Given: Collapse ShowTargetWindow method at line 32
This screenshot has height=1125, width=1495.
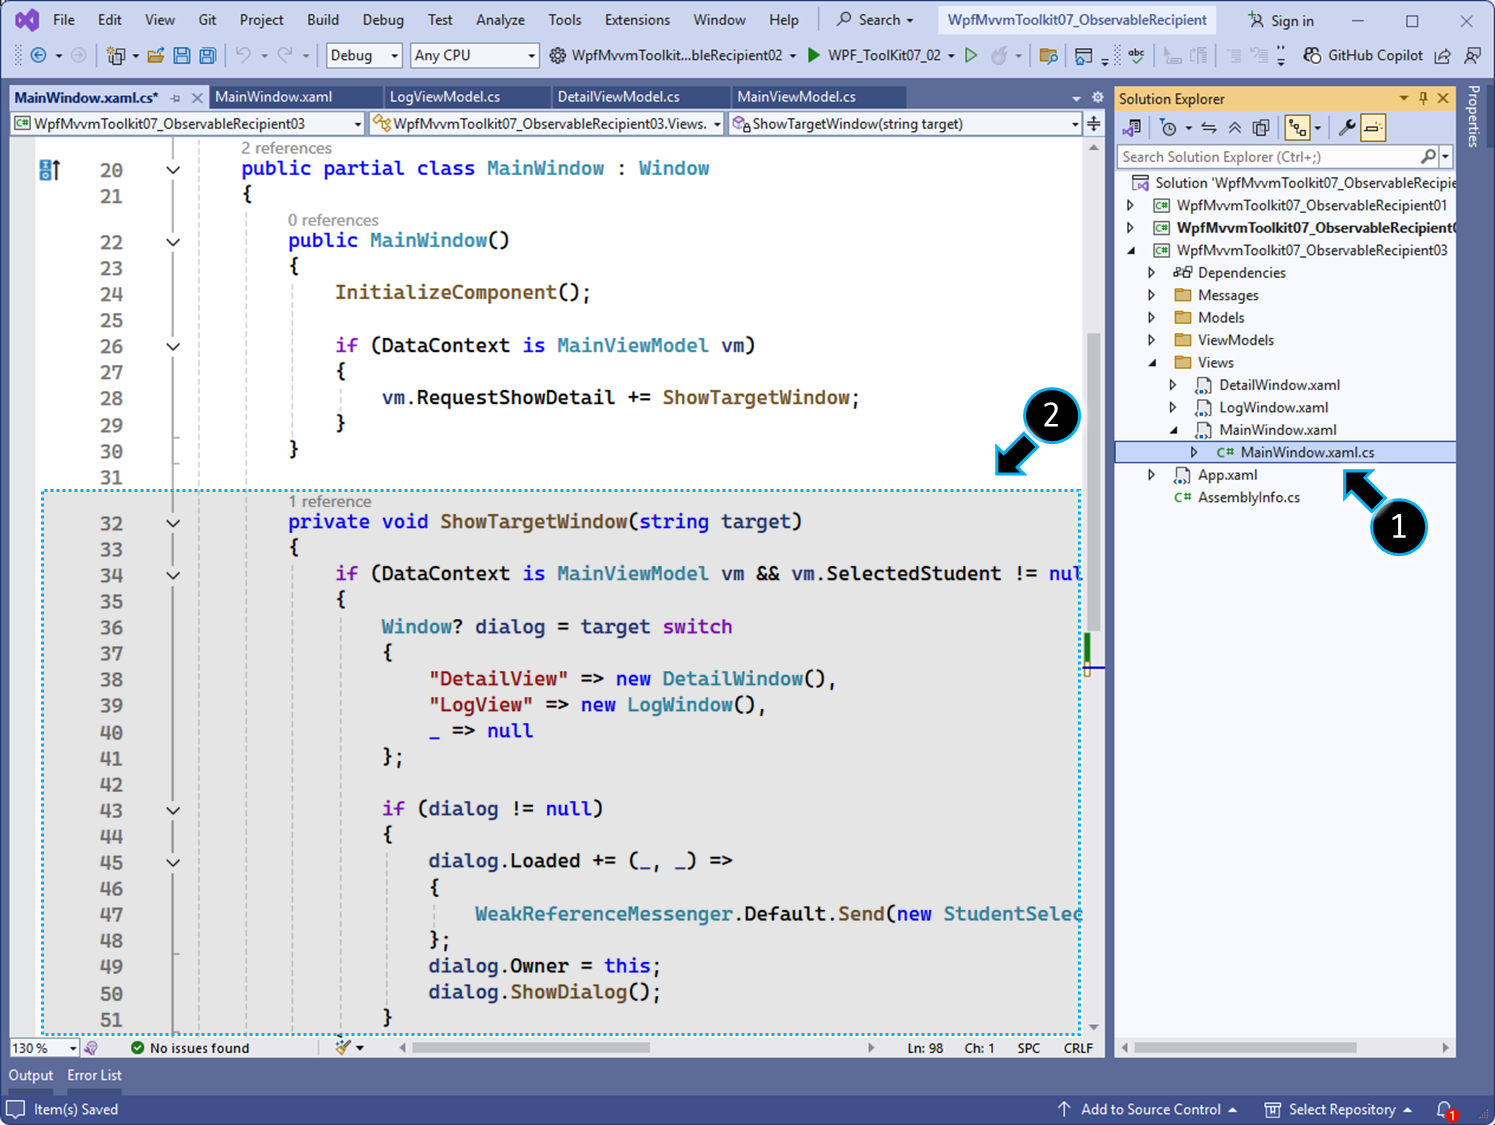Looking at the screenshot, I should point(173,523).
